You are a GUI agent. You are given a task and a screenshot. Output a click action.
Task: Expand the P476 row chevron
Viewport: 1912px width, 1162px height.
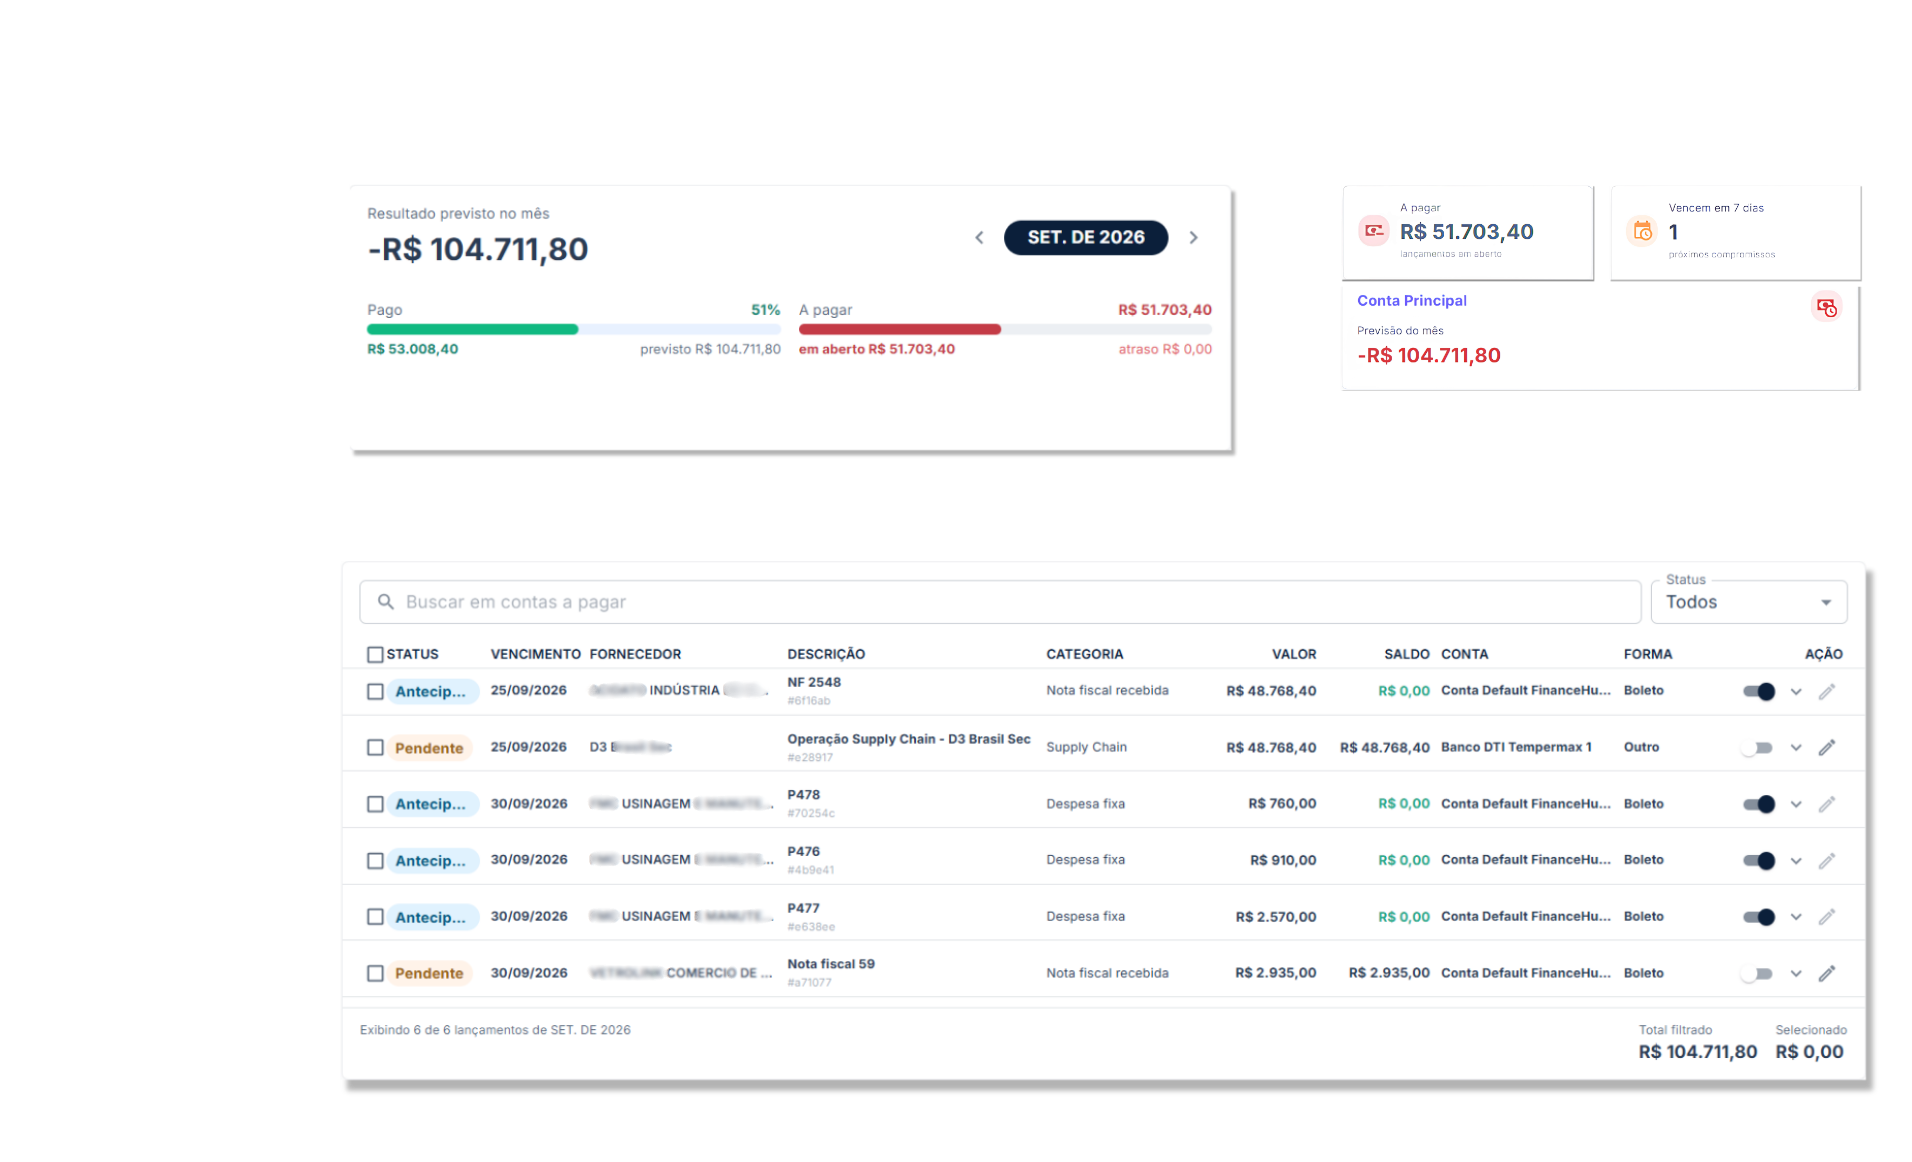(x=1796, y=860)
